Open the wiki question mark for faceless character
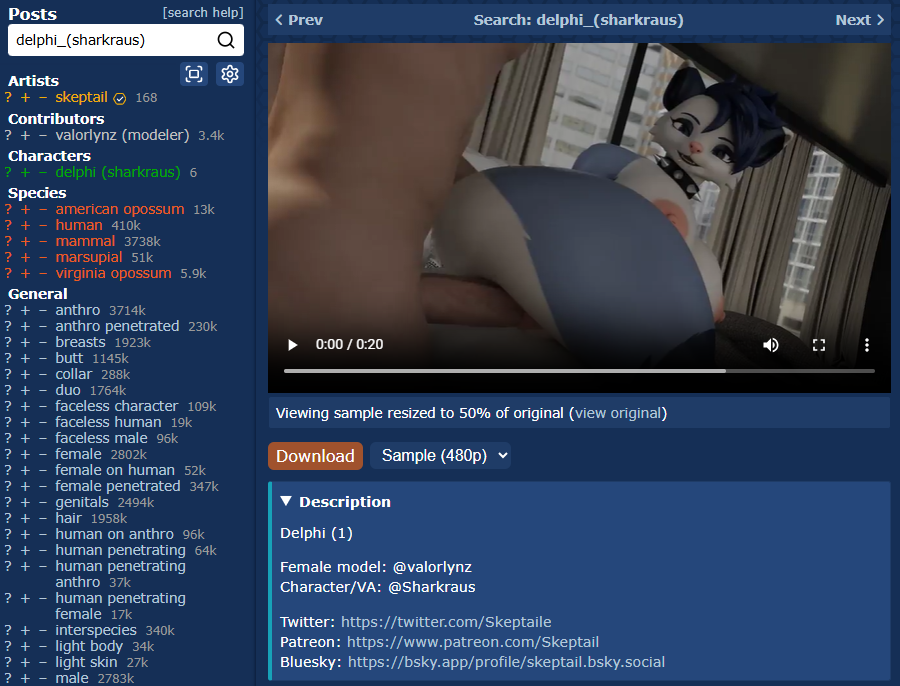 pyautogui.click(x=8, y=406)
